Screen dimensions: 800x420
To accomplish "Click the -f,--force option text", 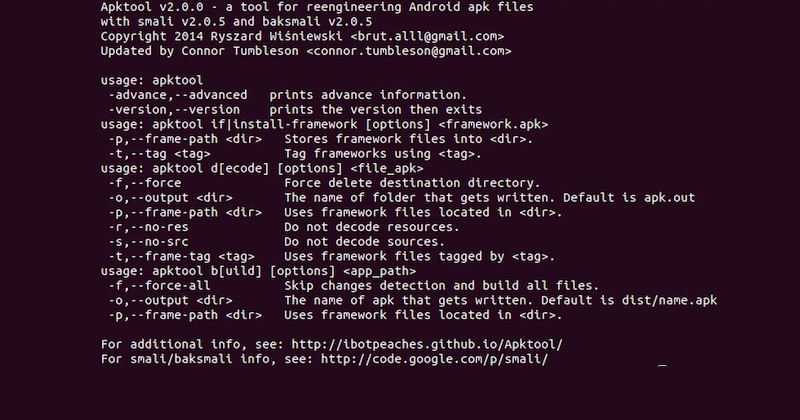I will coord(145,183).
